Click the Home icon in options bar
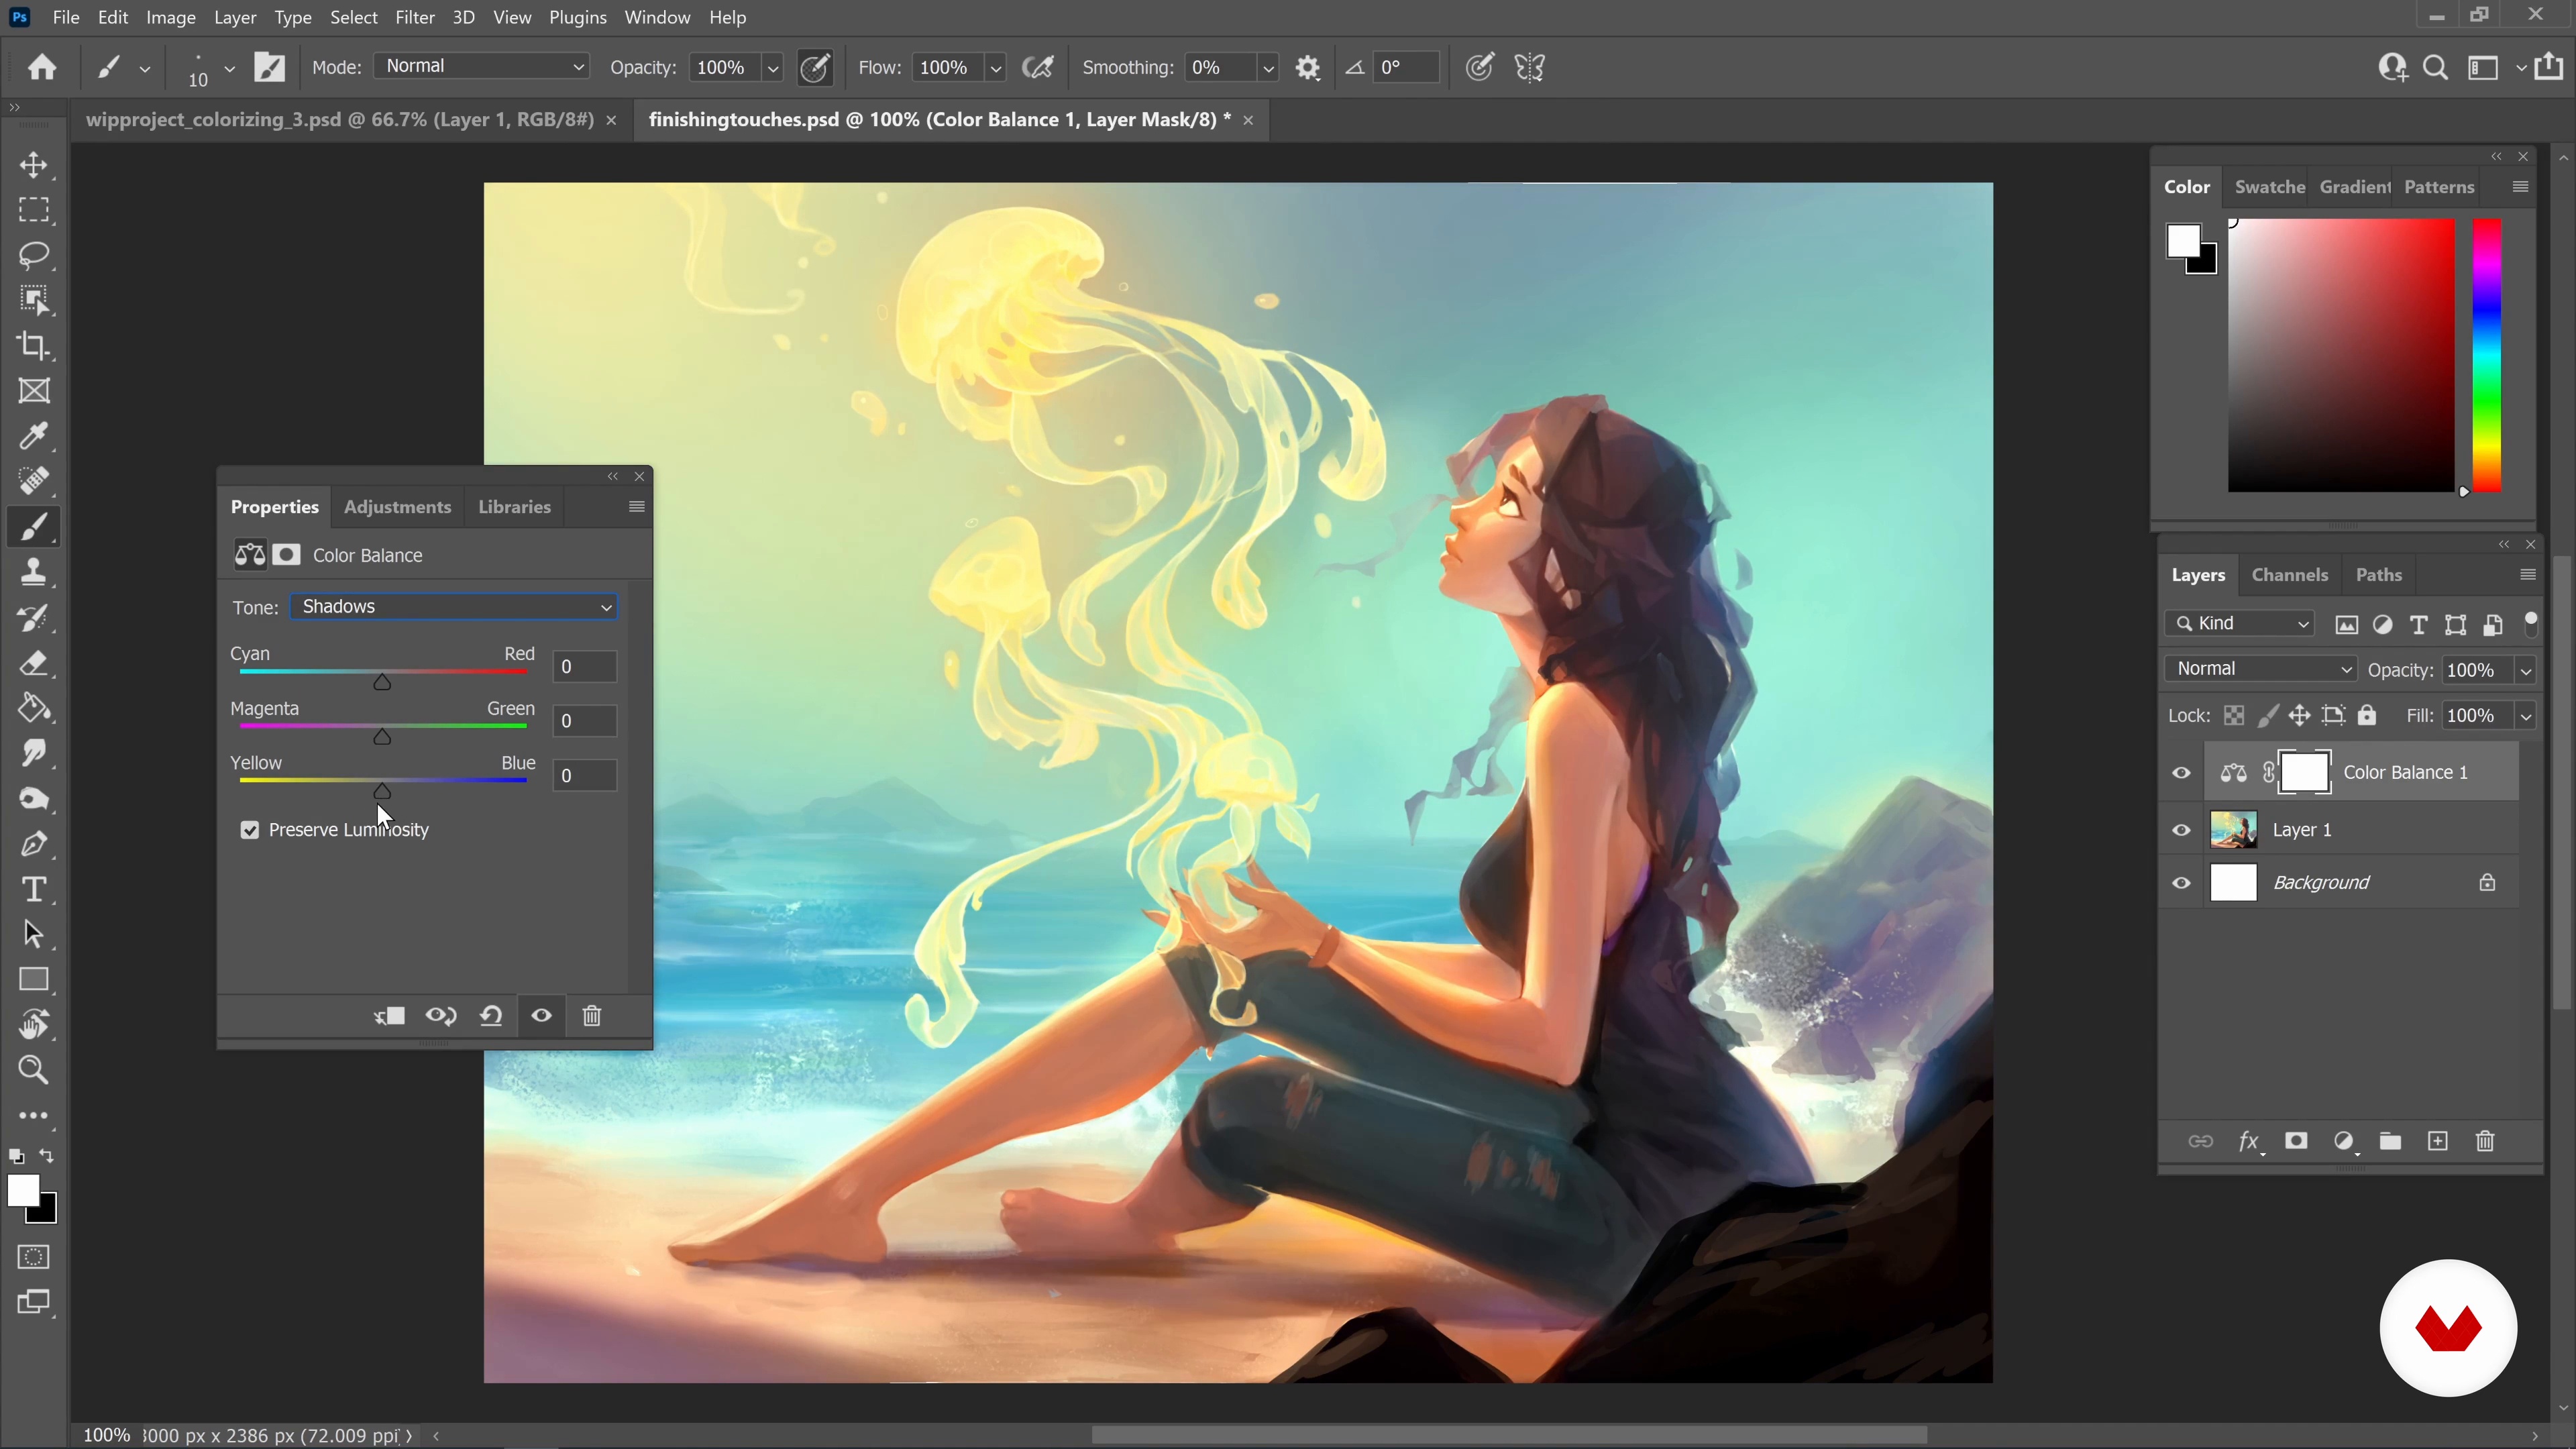Image resolution: width=2576 pixels, height=1449 pixels. coord(42,67)
